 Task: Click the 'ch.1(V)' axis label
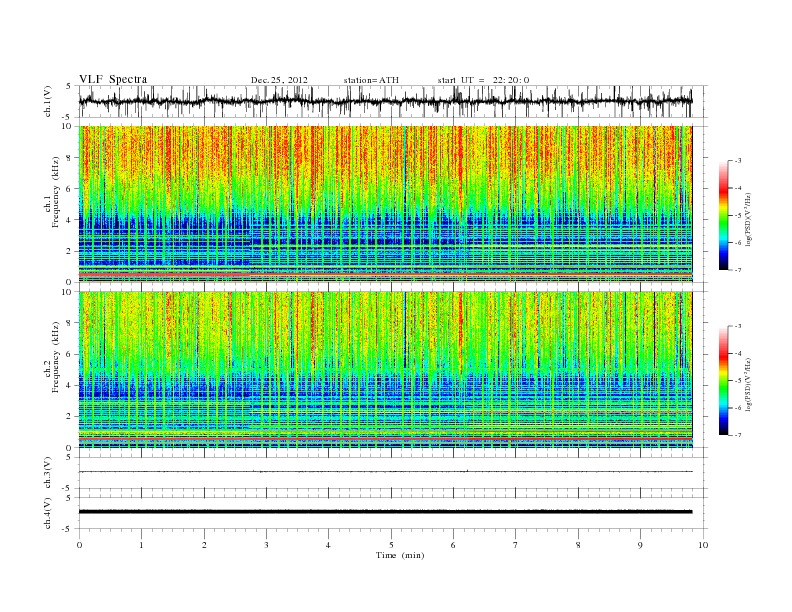coord(48,101)
